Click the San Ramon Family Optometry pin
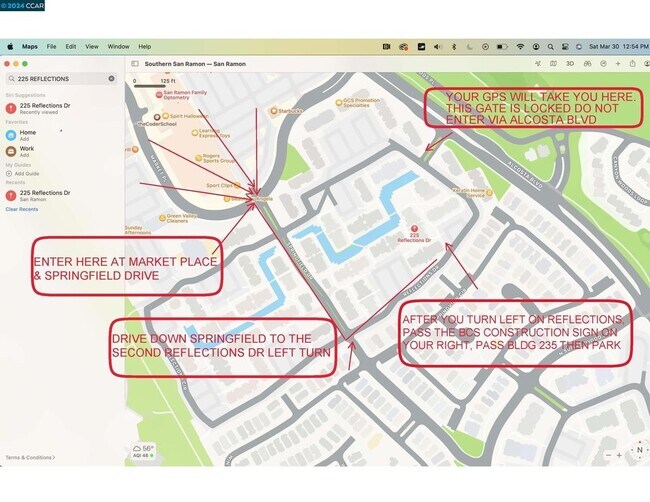The height and width of the screenshot is (502, 650). tap(159, 95)
